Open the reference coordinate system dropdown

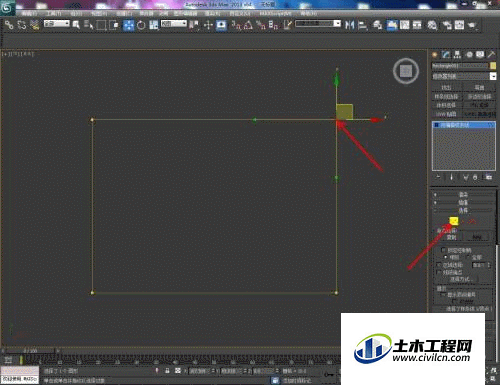174,24
